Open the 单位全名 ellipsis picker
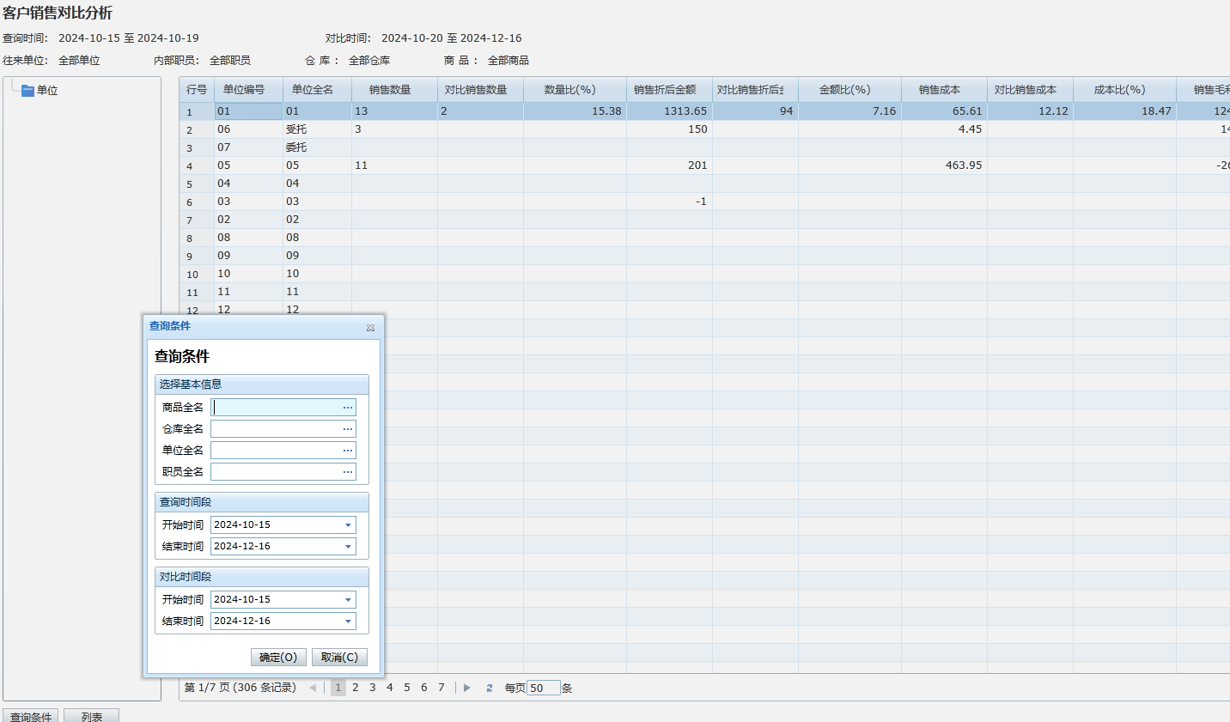The width and height of the screenshot is (1230, 722). click(348, 450)
